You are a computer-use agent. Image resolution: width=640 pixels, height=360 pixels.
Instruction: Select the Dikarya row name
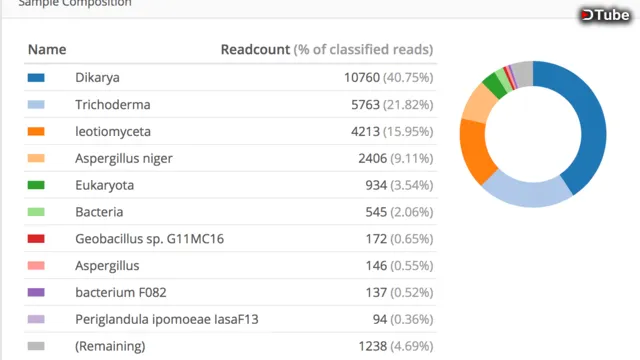click(97, 78)
